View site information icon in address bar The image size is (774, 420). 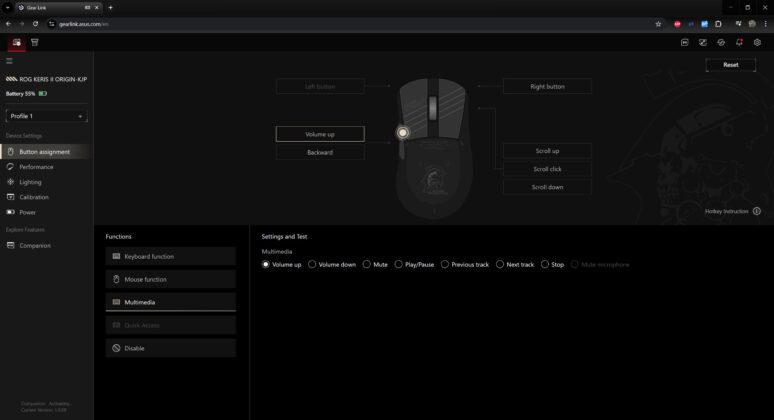point(52,24)
